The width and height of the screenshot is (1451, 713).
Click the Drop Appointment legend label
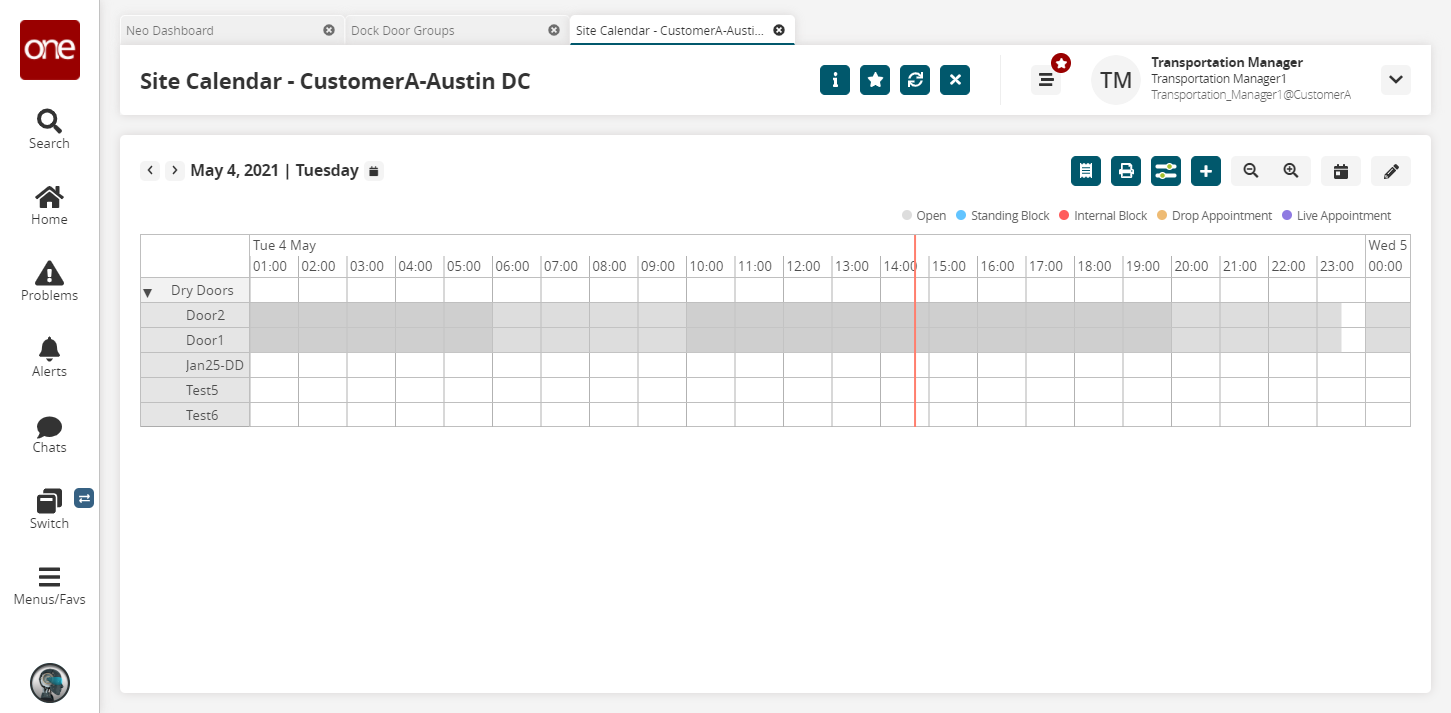[x=1222, y=216]
